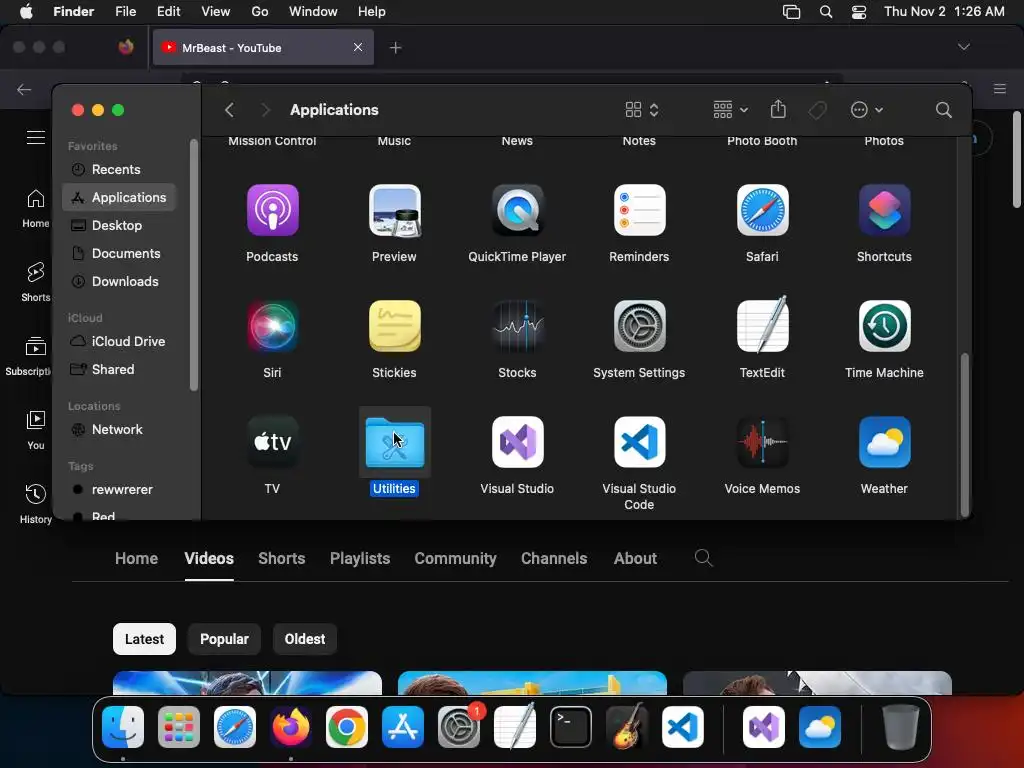Search in the Finder window
The height and width of the screenshot is (768, 1024).
[943, 110]
